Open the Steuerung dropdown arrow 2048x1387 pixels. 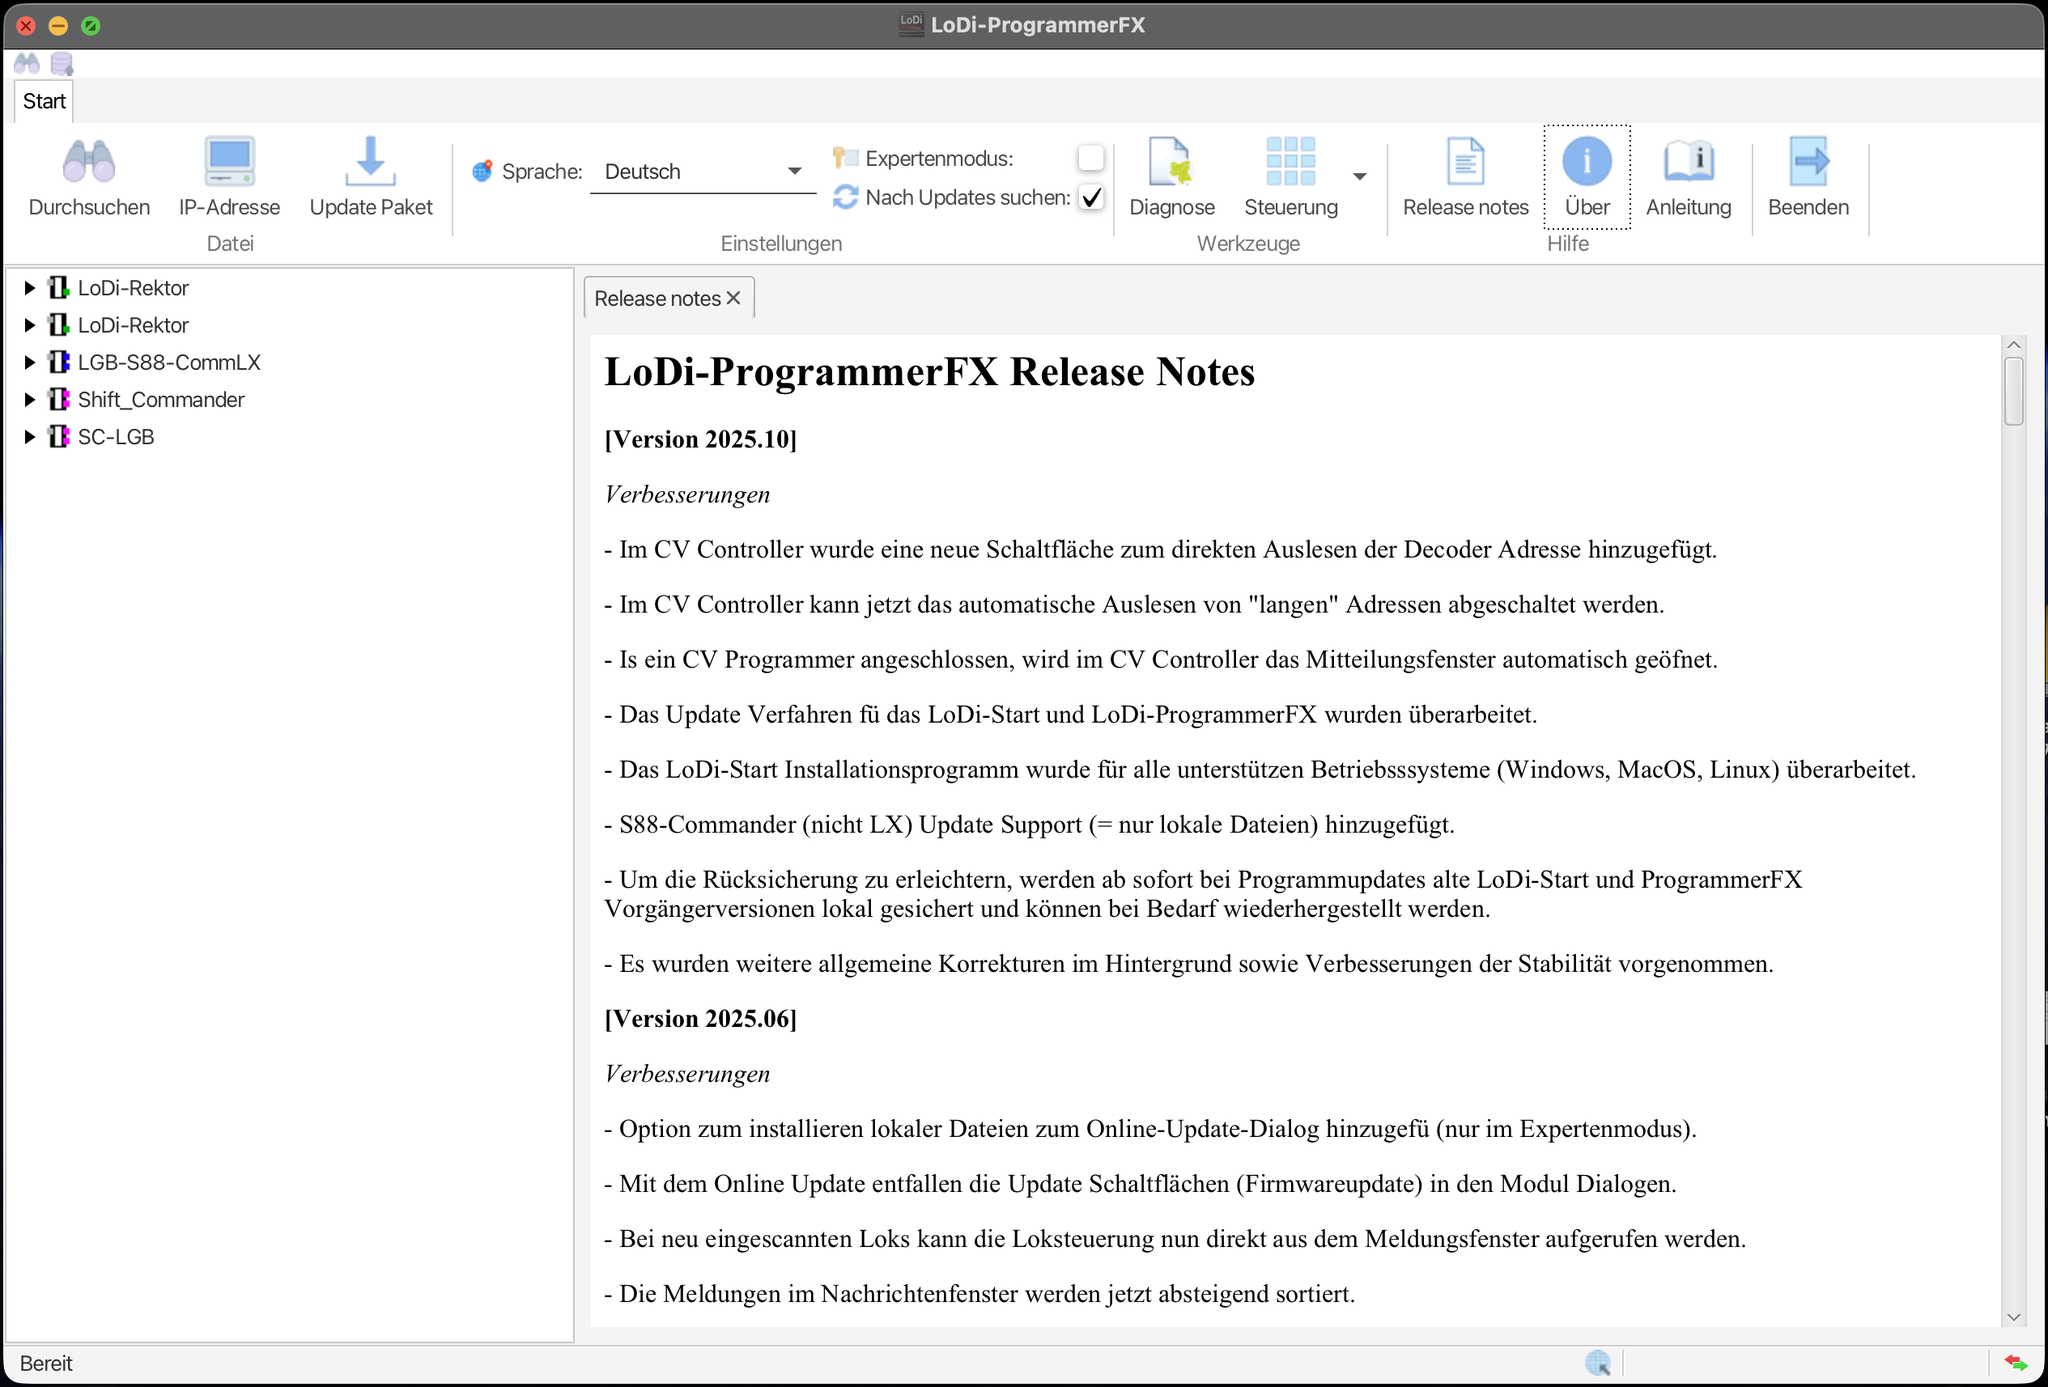click(x=1359, y=177)
